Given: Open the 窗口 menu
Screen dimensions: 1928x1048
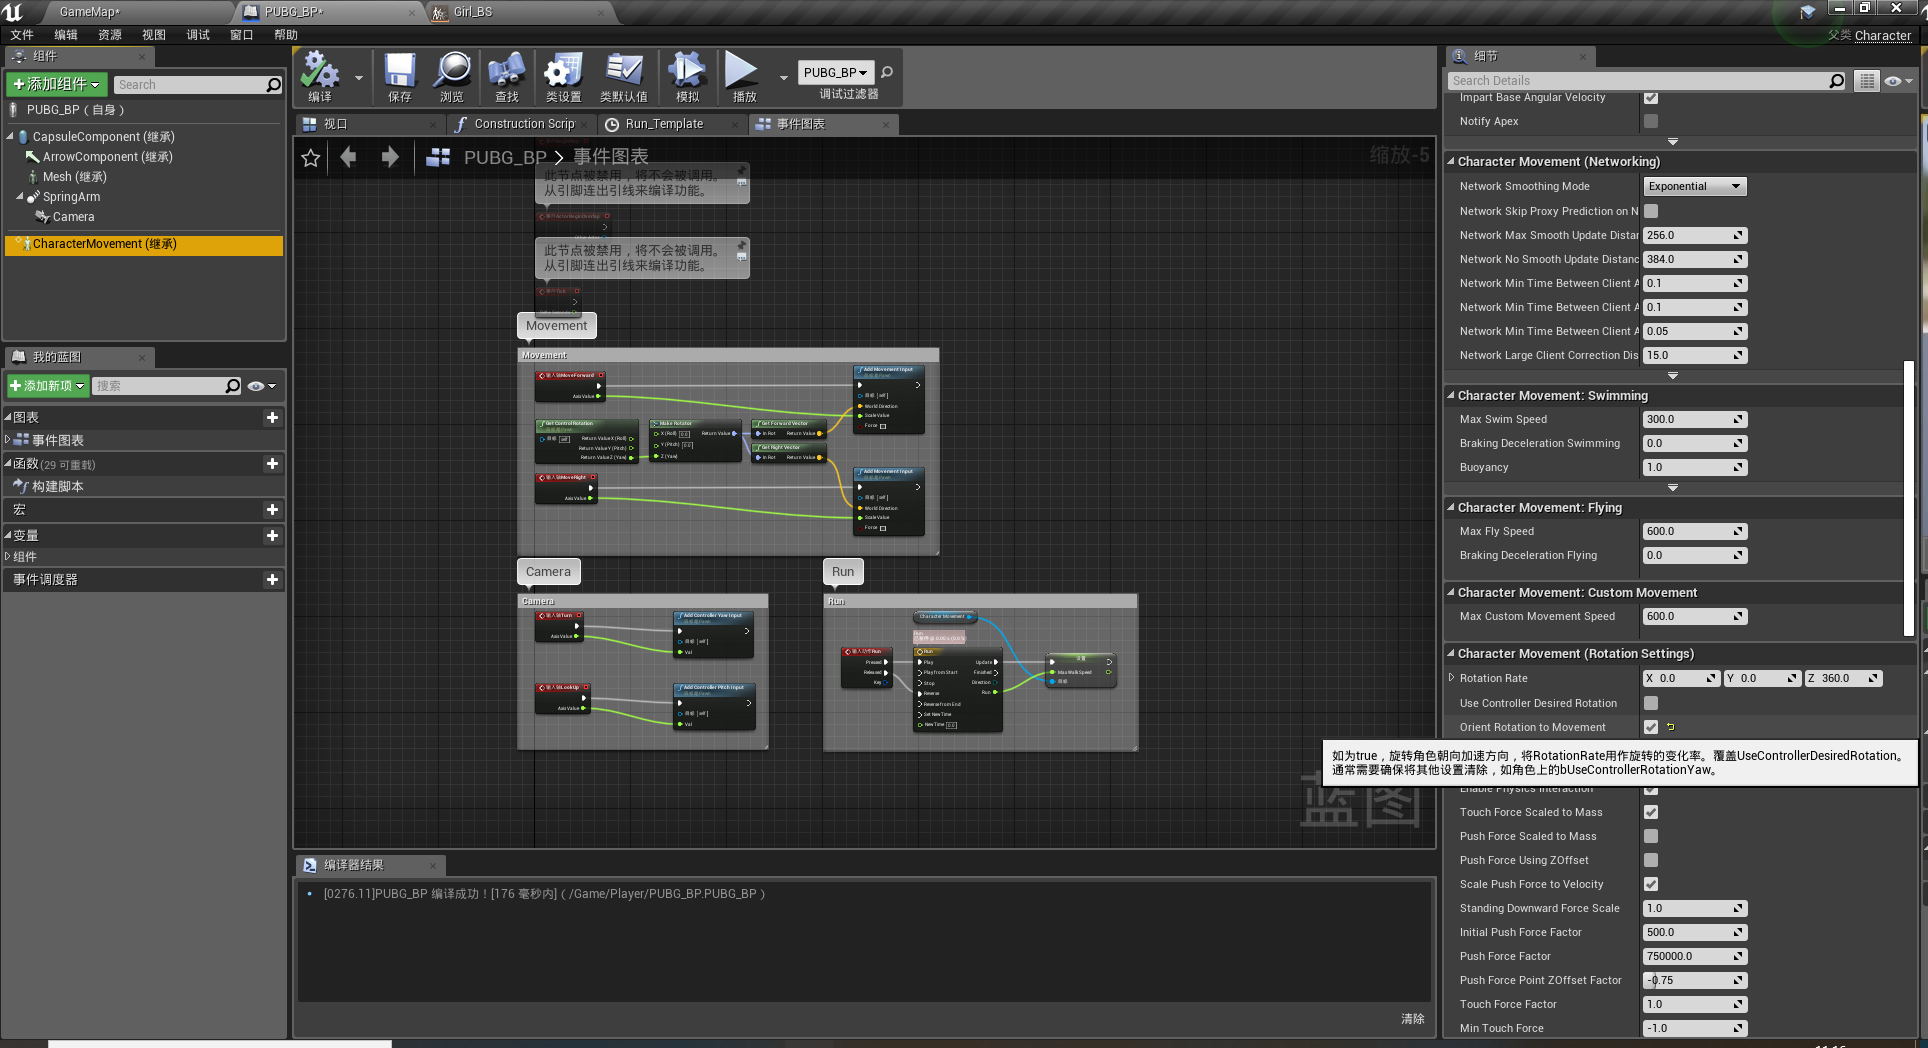Looking at the screenshot, I should (x=240, y=34).
